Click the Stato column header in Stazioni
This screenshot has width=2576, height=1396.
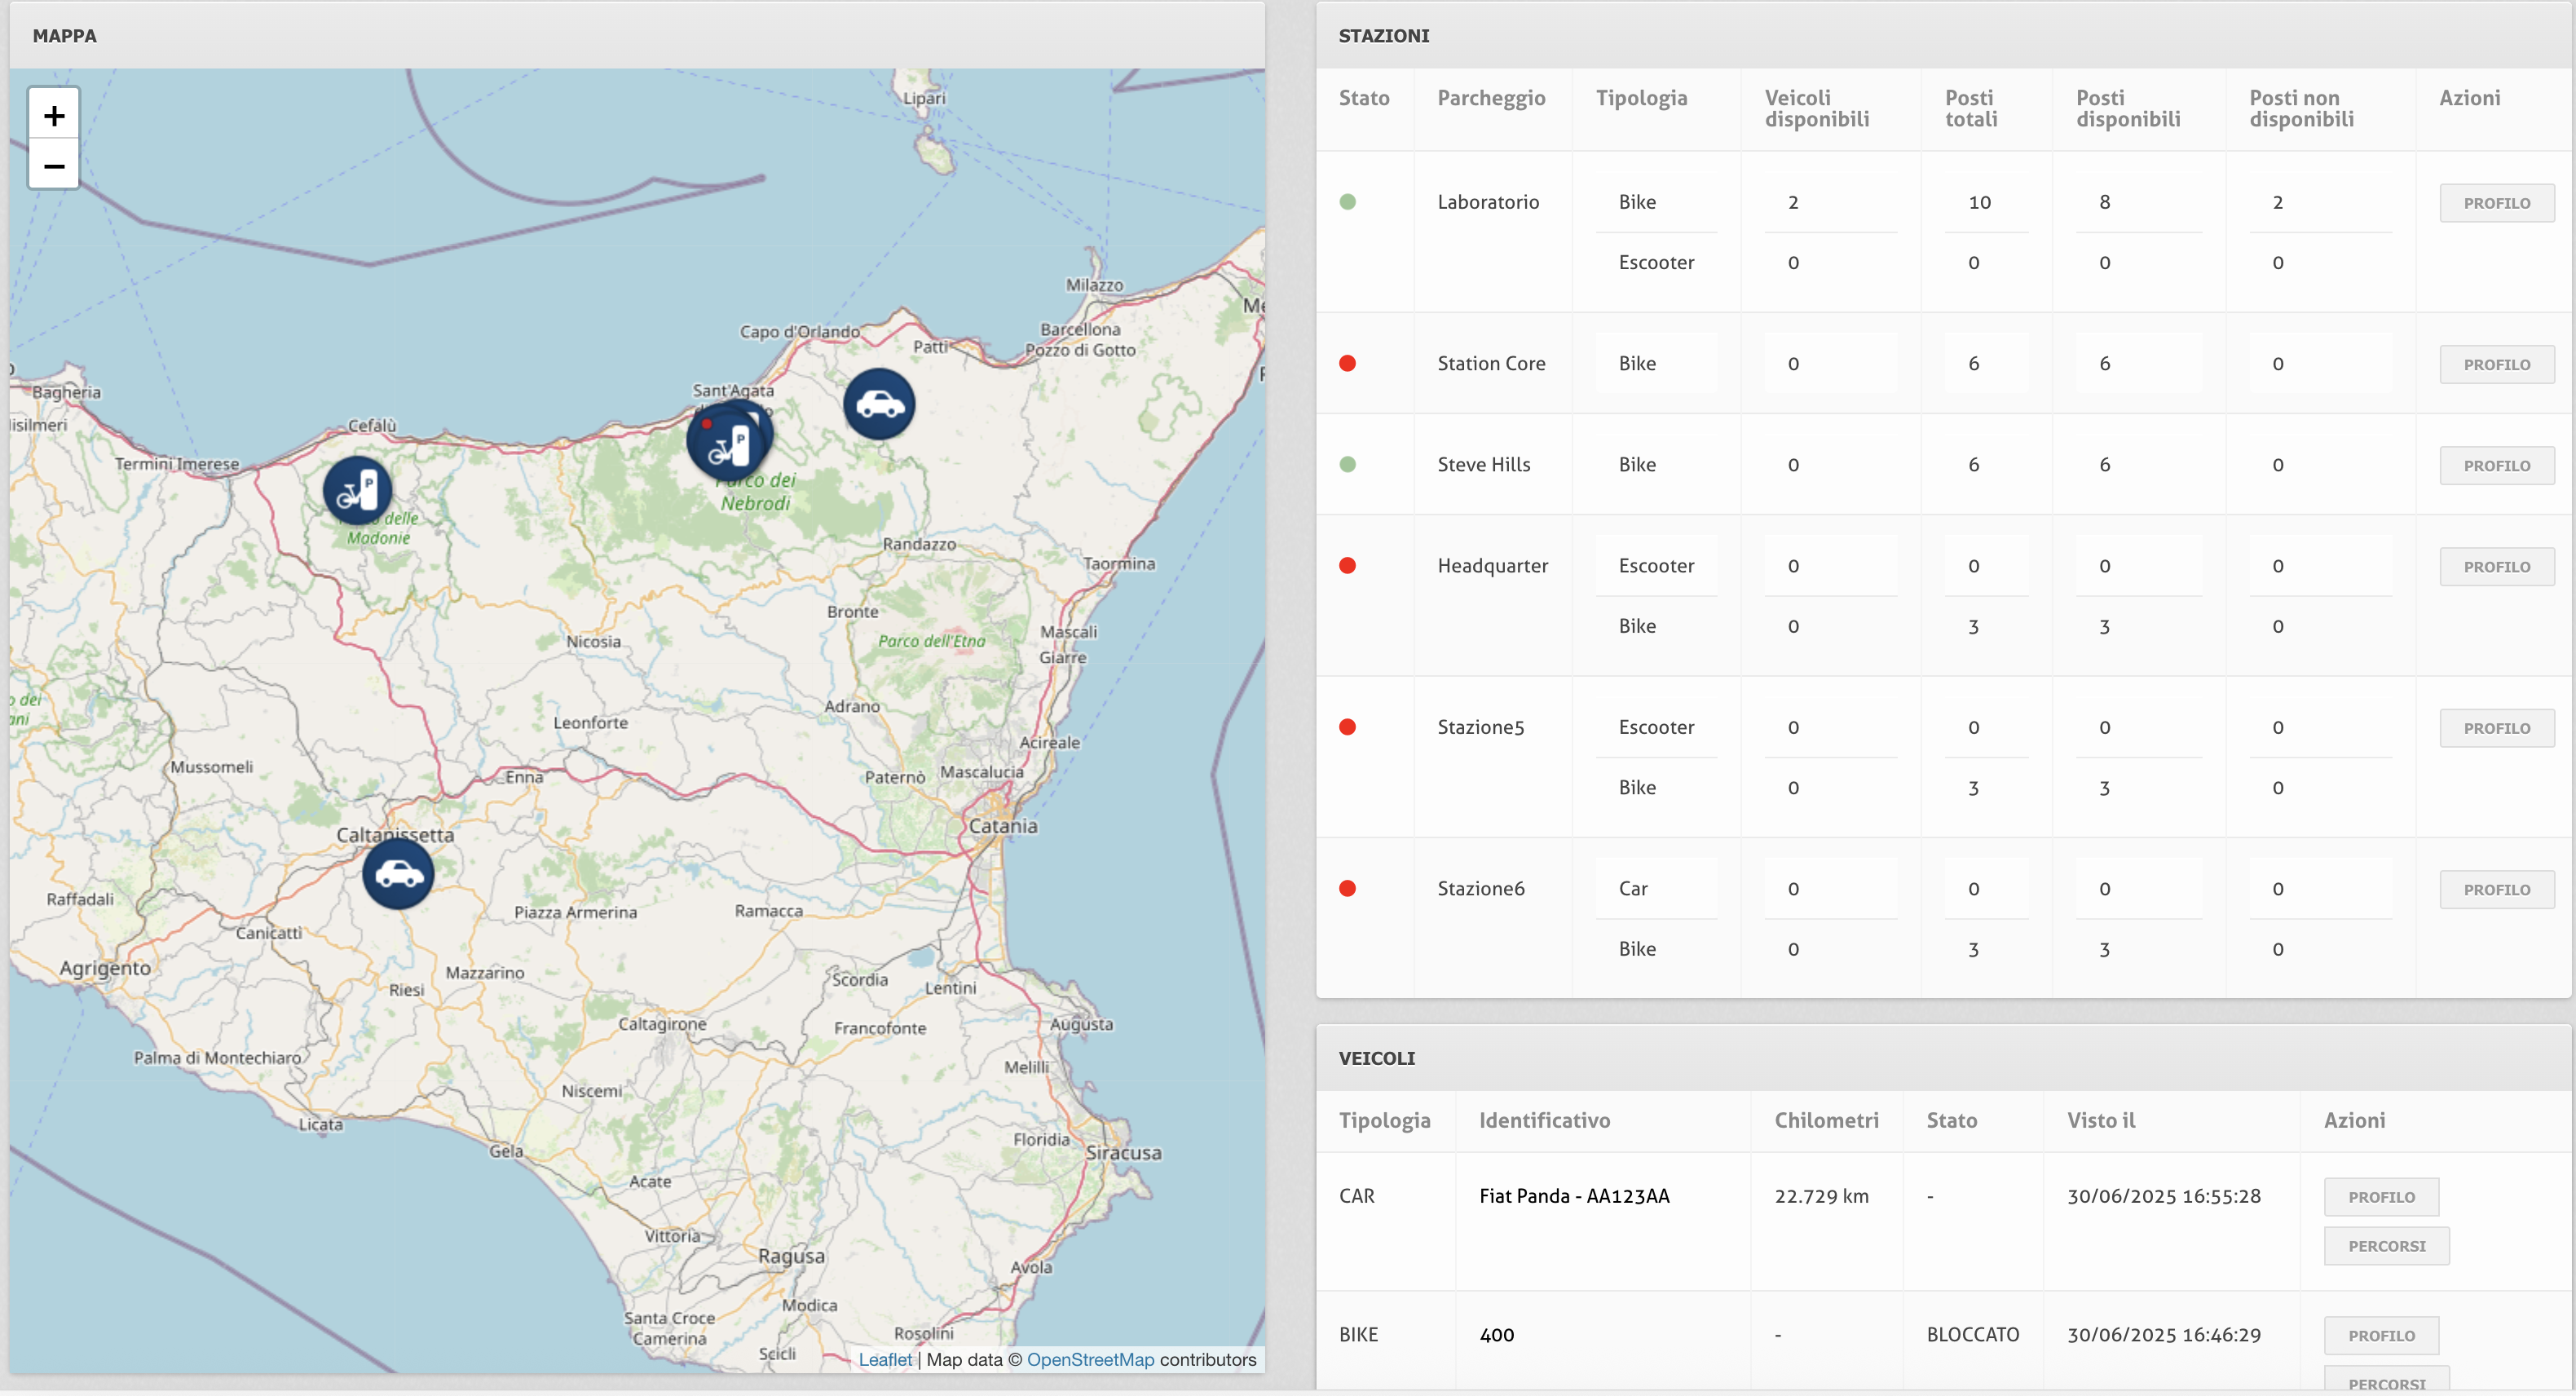click(x=1364, y=98)
